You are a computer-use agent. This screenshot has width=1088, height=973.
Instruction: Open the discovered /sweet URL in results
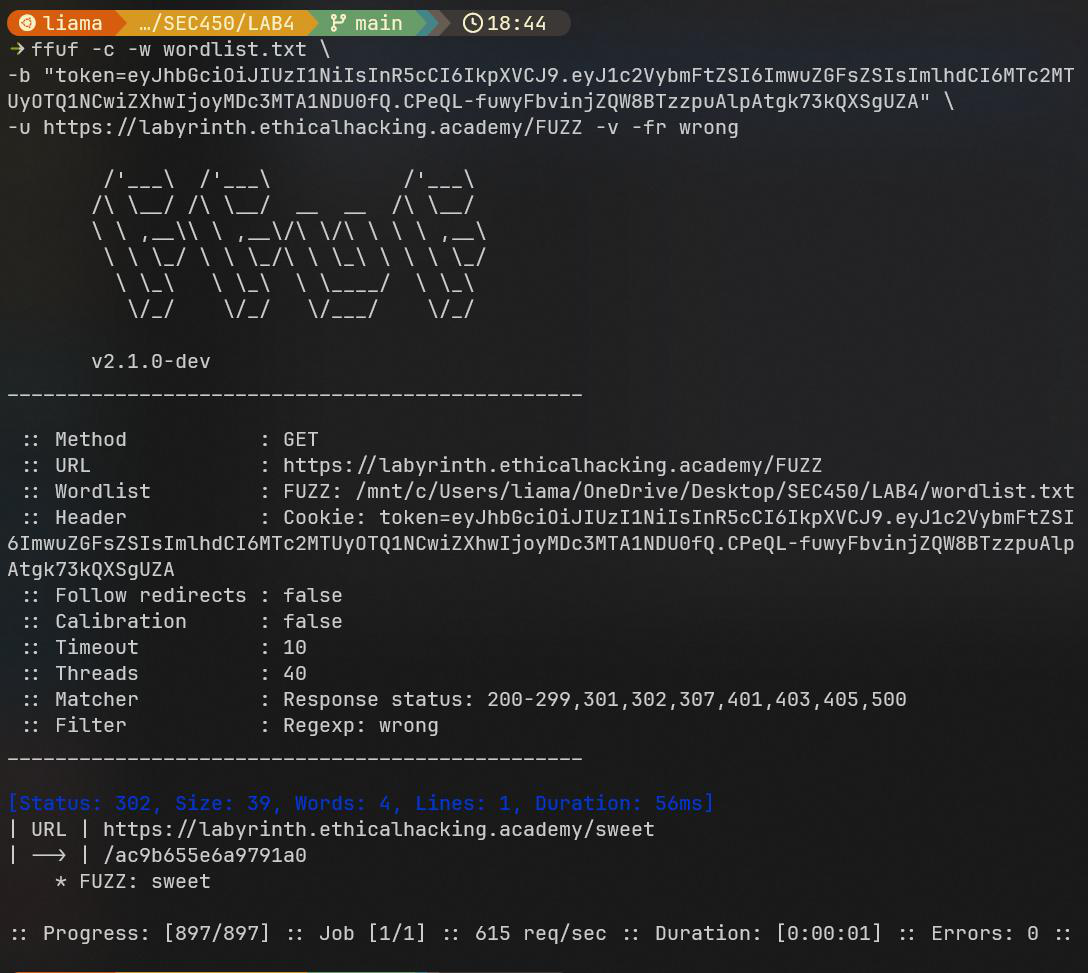pos(378,830)
